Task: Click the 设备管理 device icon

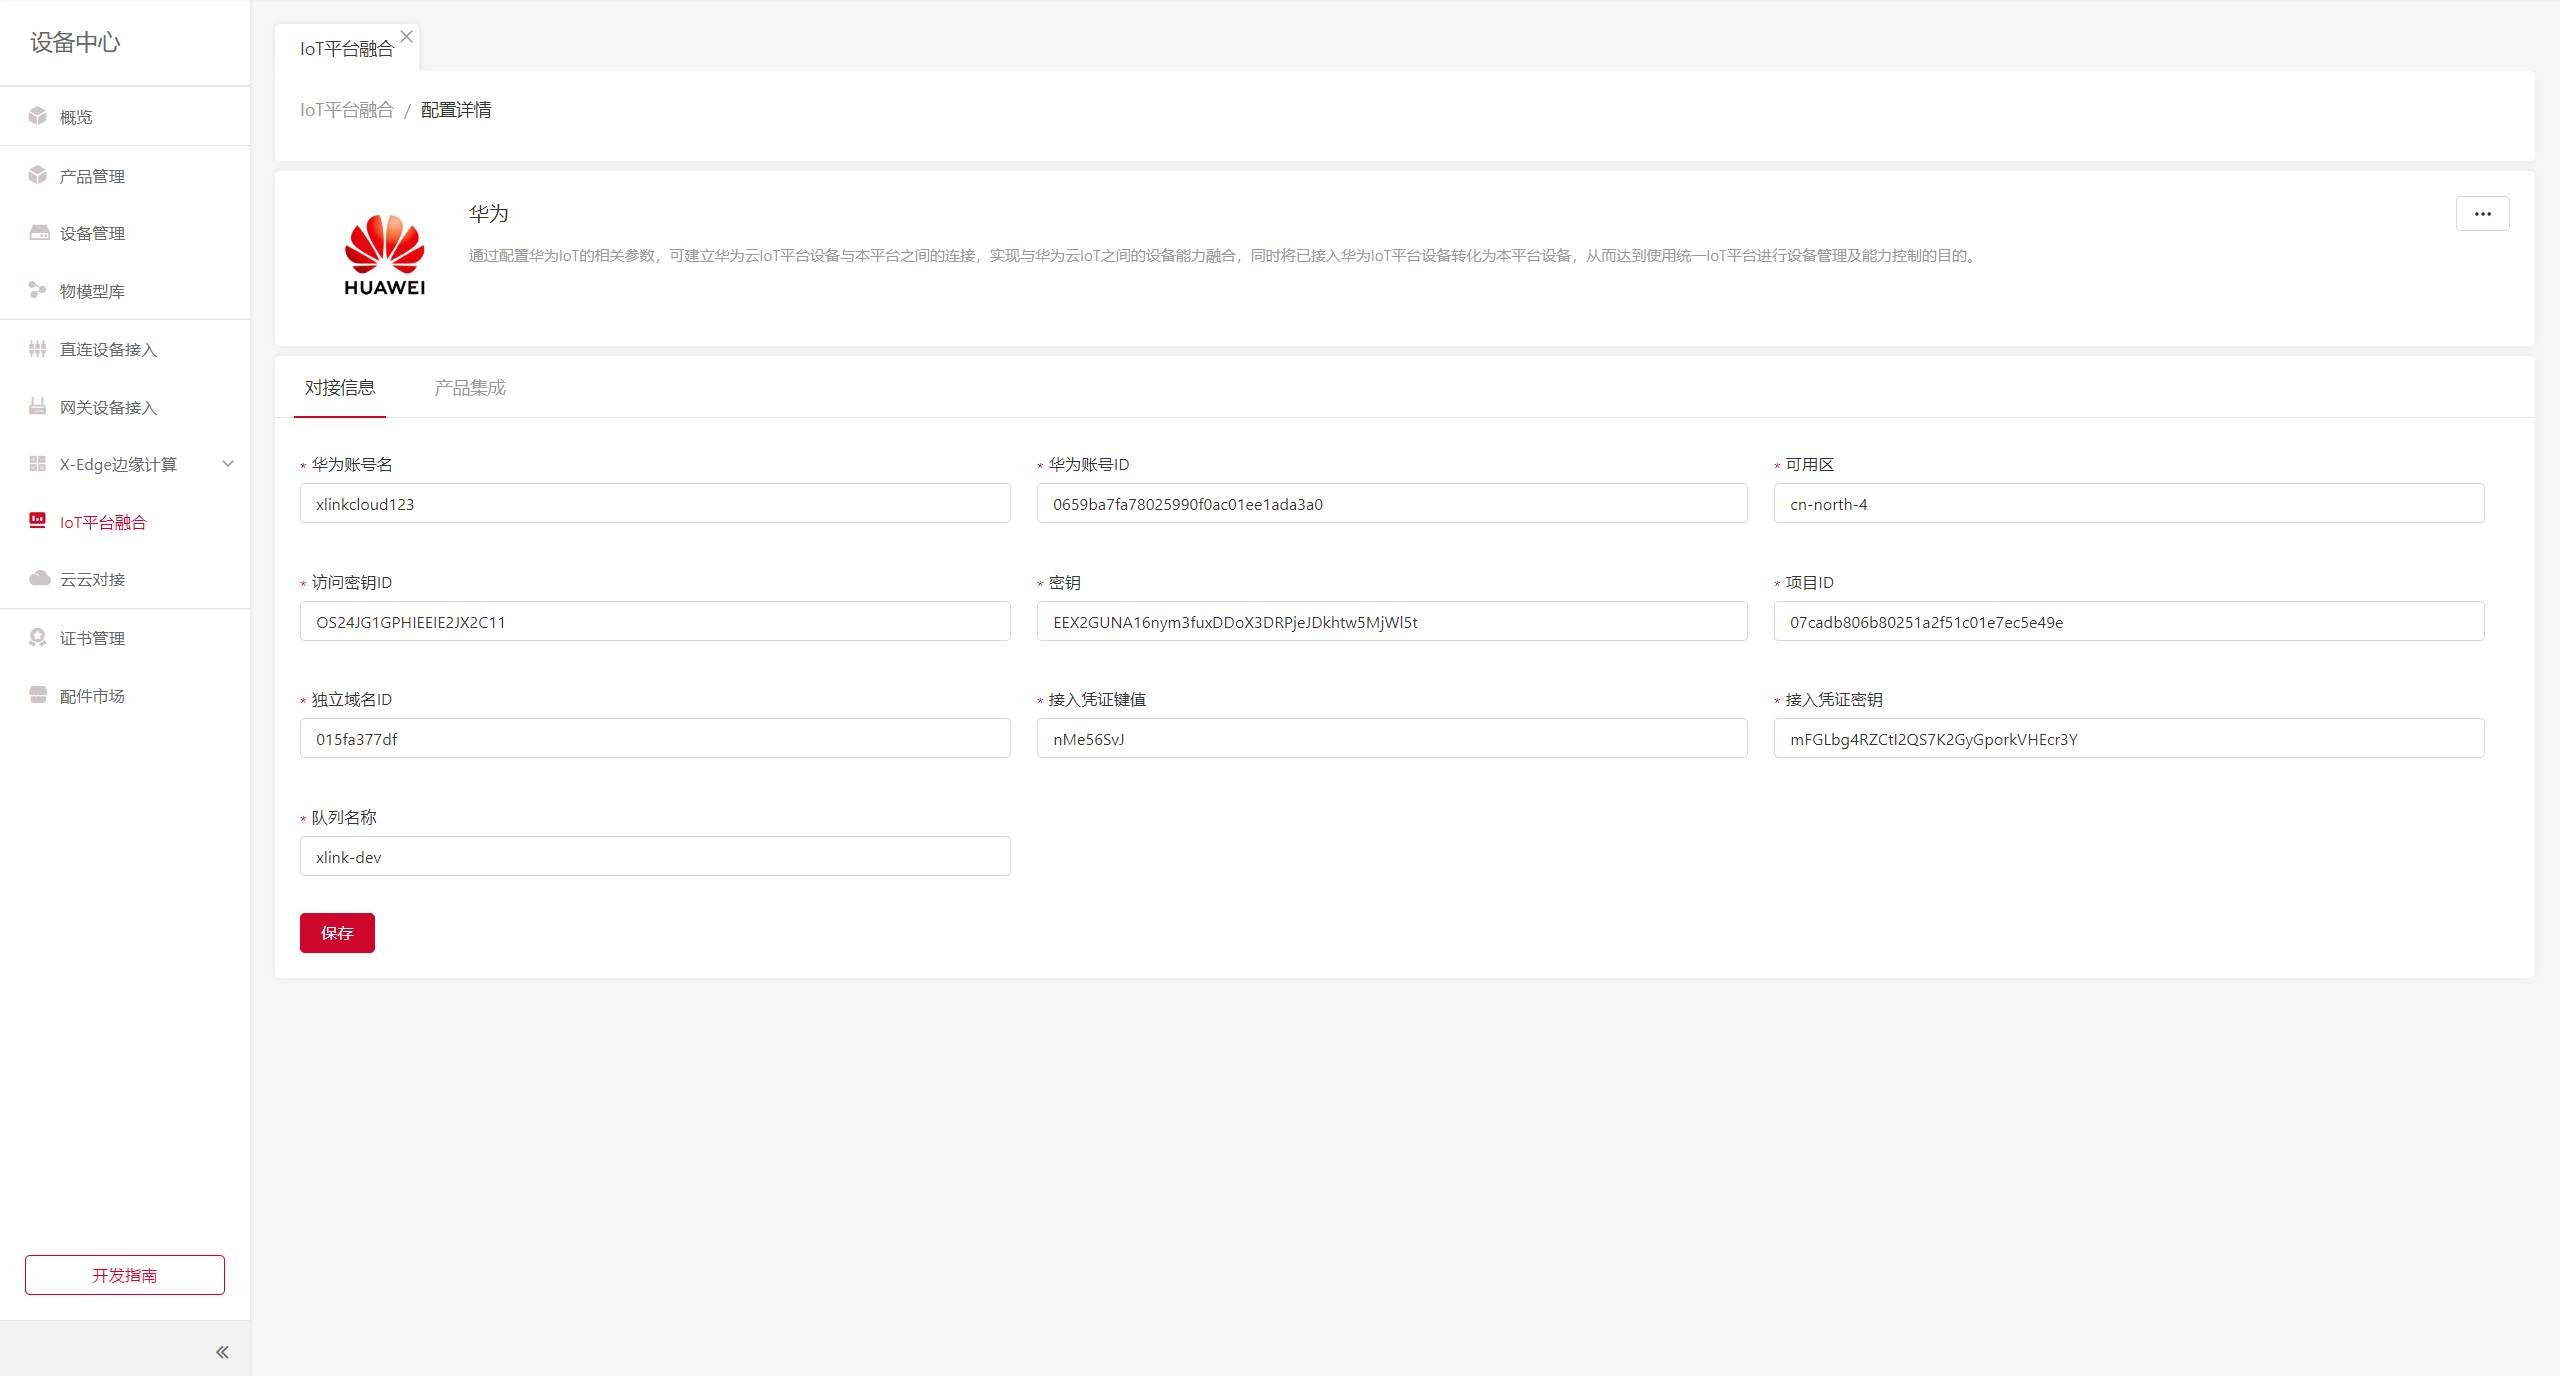Action: coord(38,233)
